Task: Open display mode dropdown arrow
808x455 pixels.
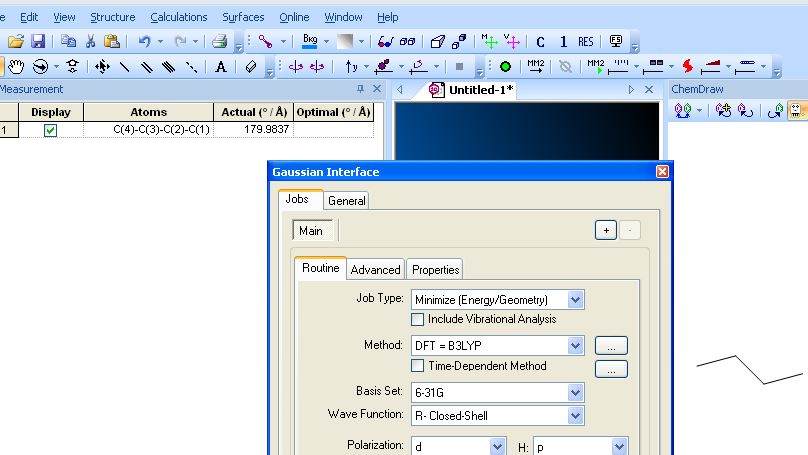Action: [283, 41]
